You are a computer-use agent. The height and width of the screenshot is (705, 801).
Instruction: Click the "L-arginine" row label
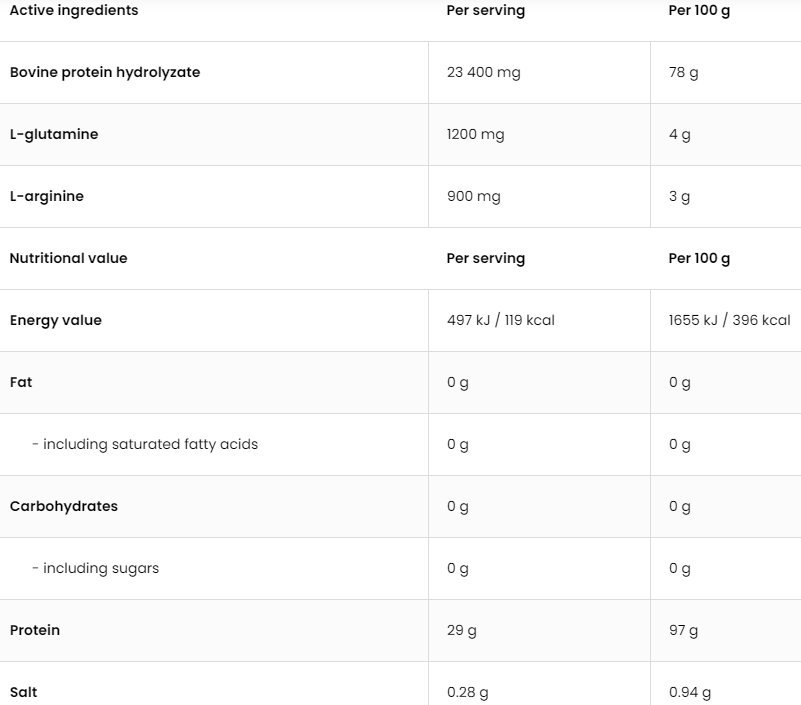pyautogui.click(x=47, y=196)
